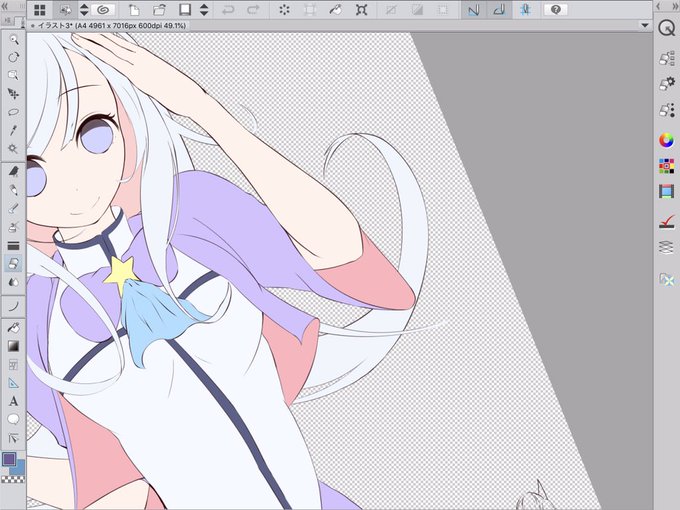
Task: Click the Clear outside selection icon
Action: [x=310, y=10]
